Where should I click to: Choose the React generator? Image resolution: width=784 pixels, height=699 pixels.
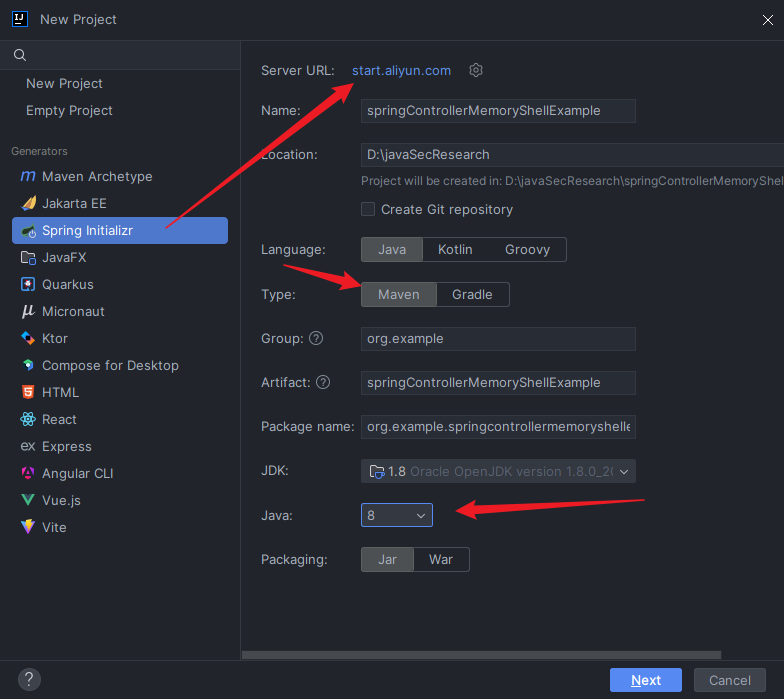(120, 420)
